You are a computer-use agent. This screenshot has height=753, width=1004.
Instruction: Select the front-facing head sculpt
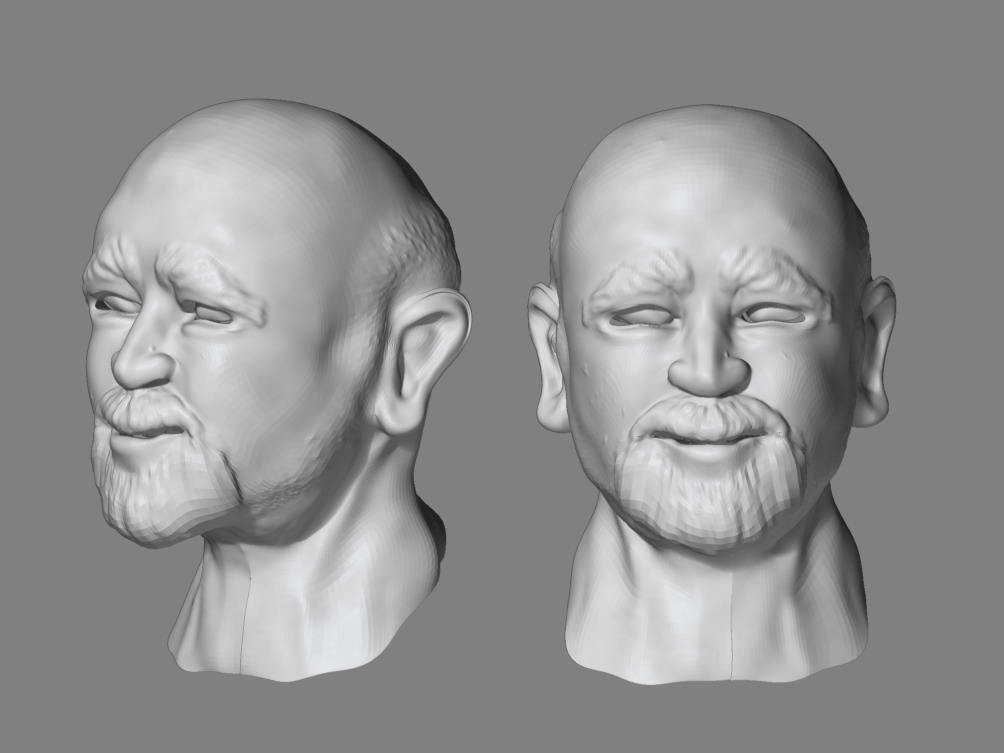[712, 394]
